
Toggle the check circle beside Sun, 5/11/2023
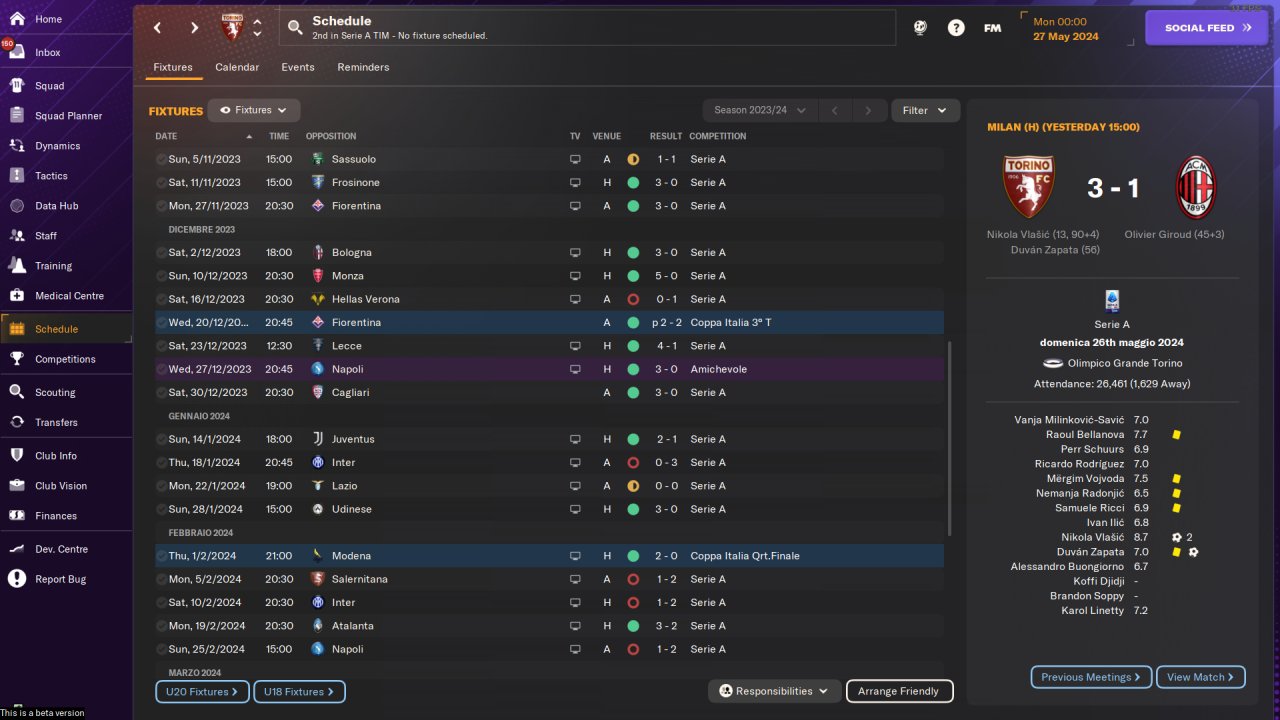point(161,159)
